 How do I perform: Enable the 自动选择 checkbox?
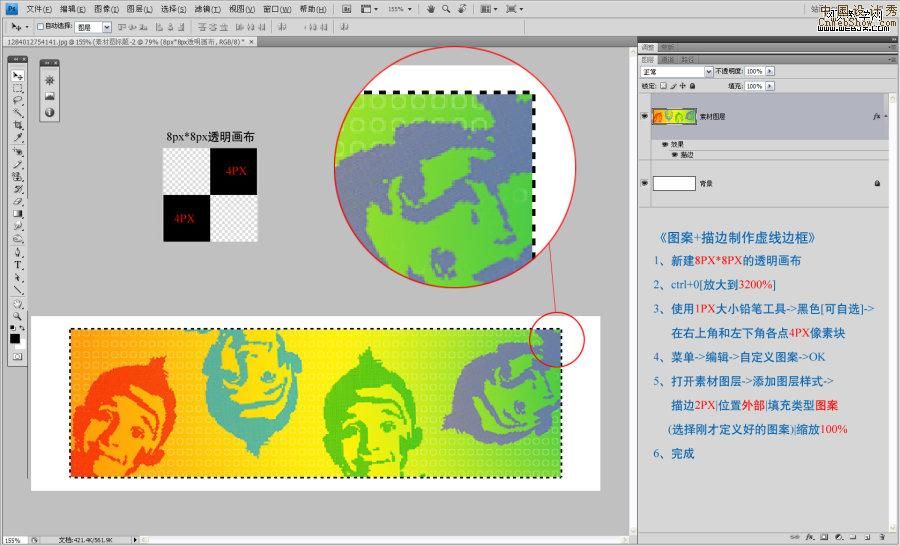40,26
